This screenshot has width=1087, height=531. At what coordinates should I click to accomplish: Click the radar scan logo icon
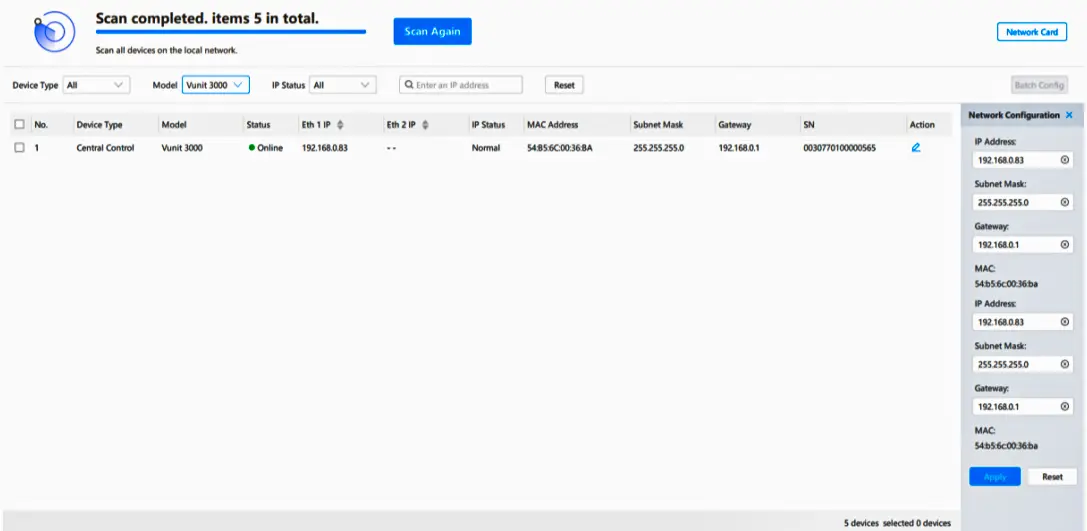53,33
